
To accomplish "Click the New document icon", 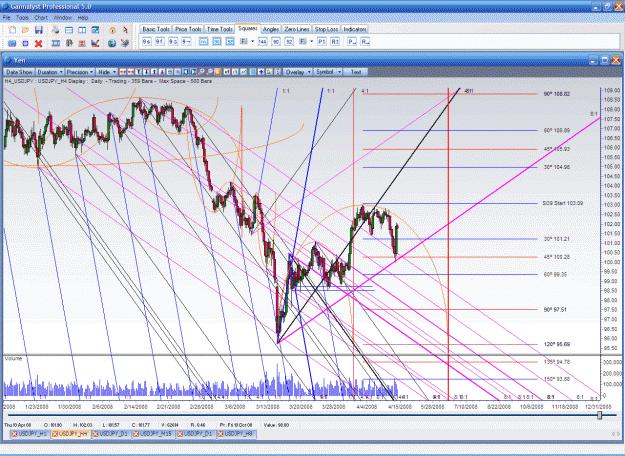I will click(12, 30).
